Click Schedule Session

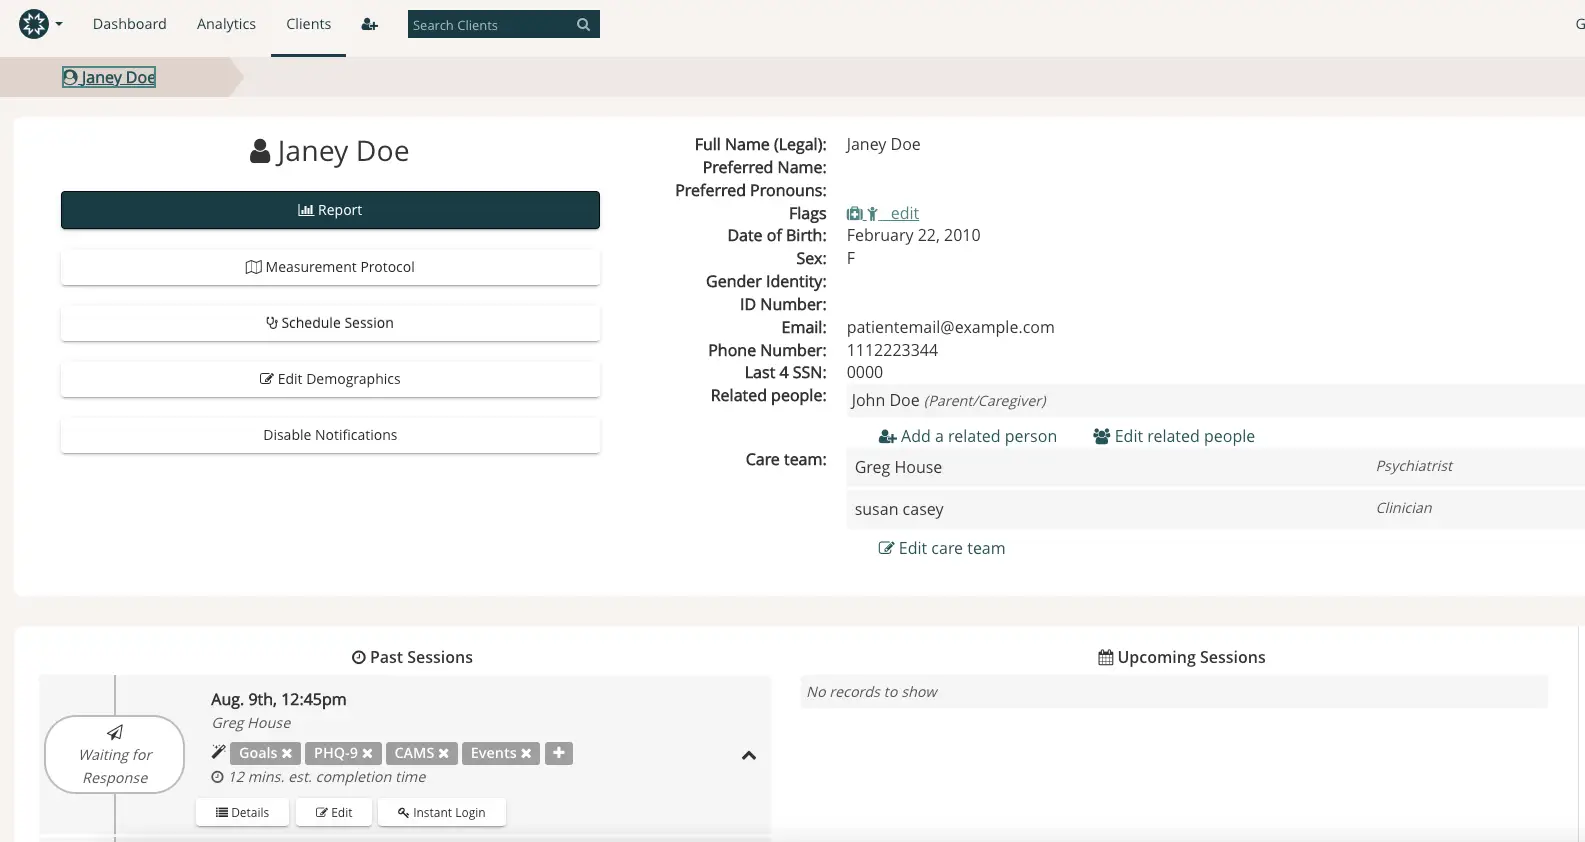coord(330,323)
